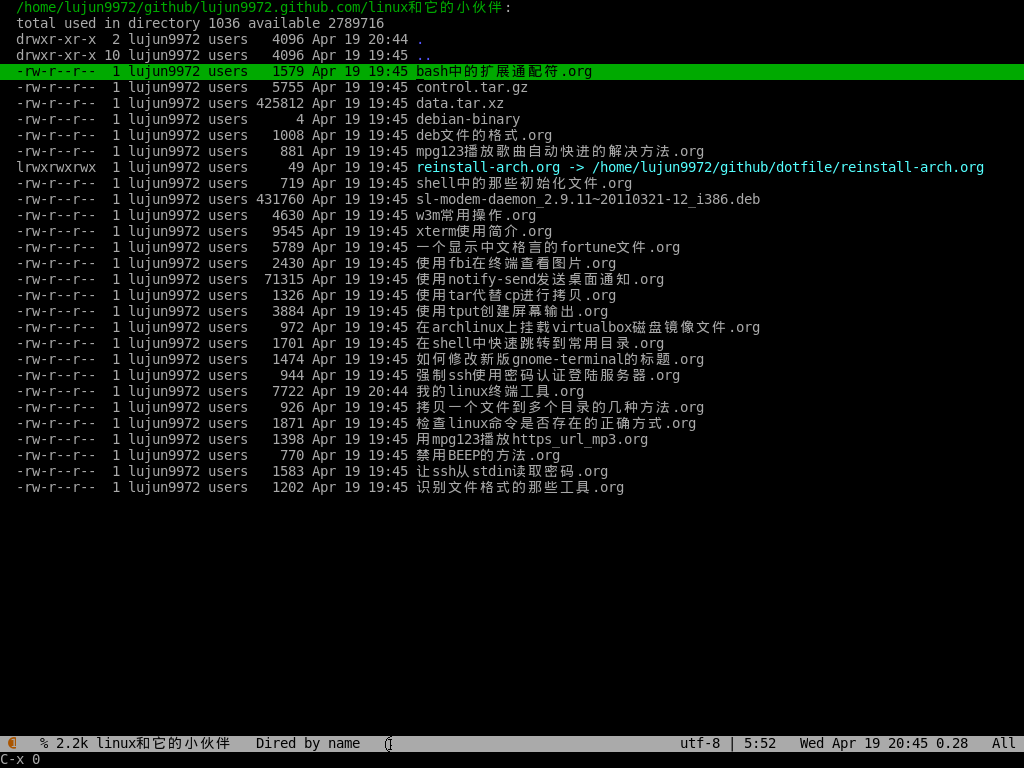Open xterm使用简介.org file

coord(483,231)
